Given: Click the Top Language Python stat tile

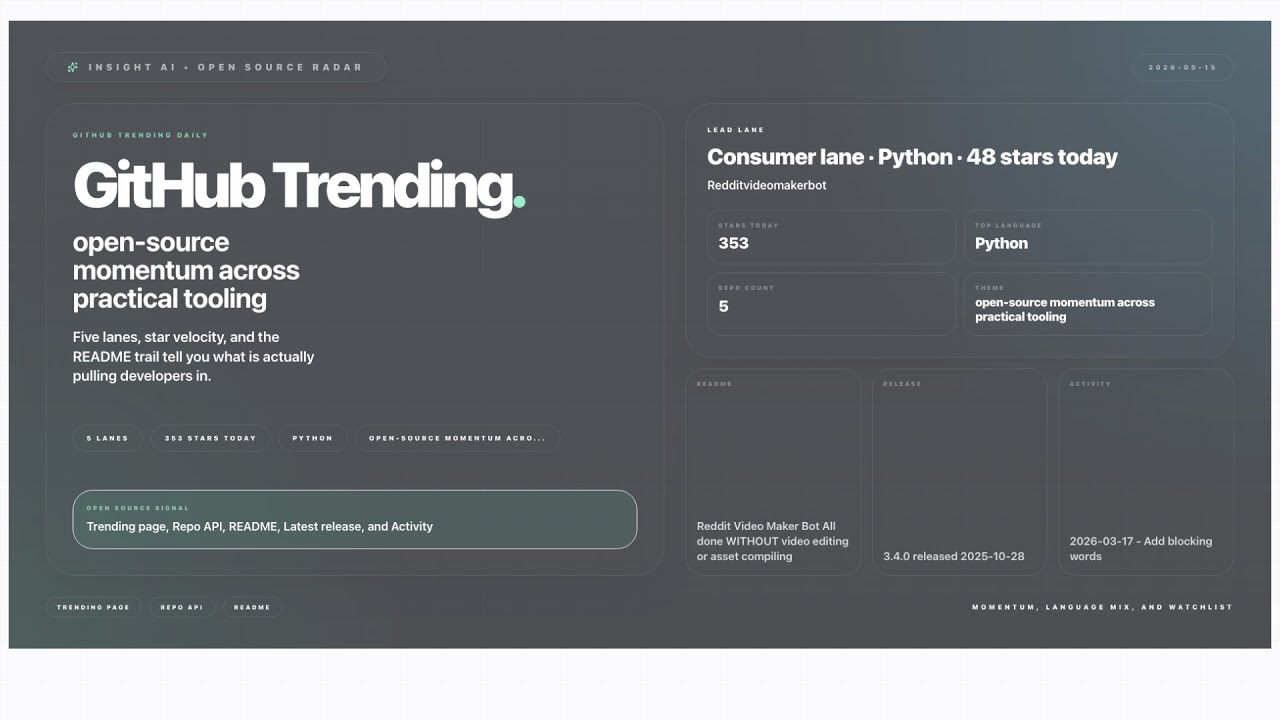Looking at the screenshot, I should (1088, 237).
